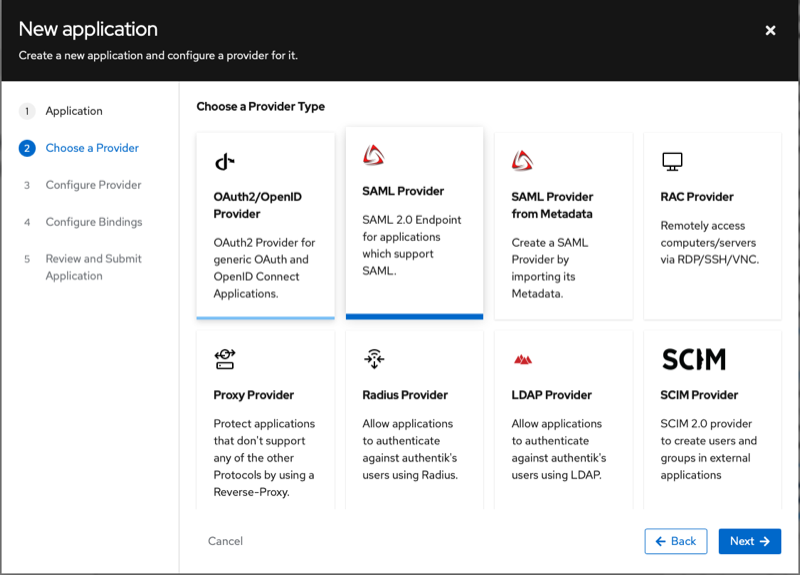The width and height of the screenshot is (800, 575).
Task: Proceed with the Next button
Action: 749,541
